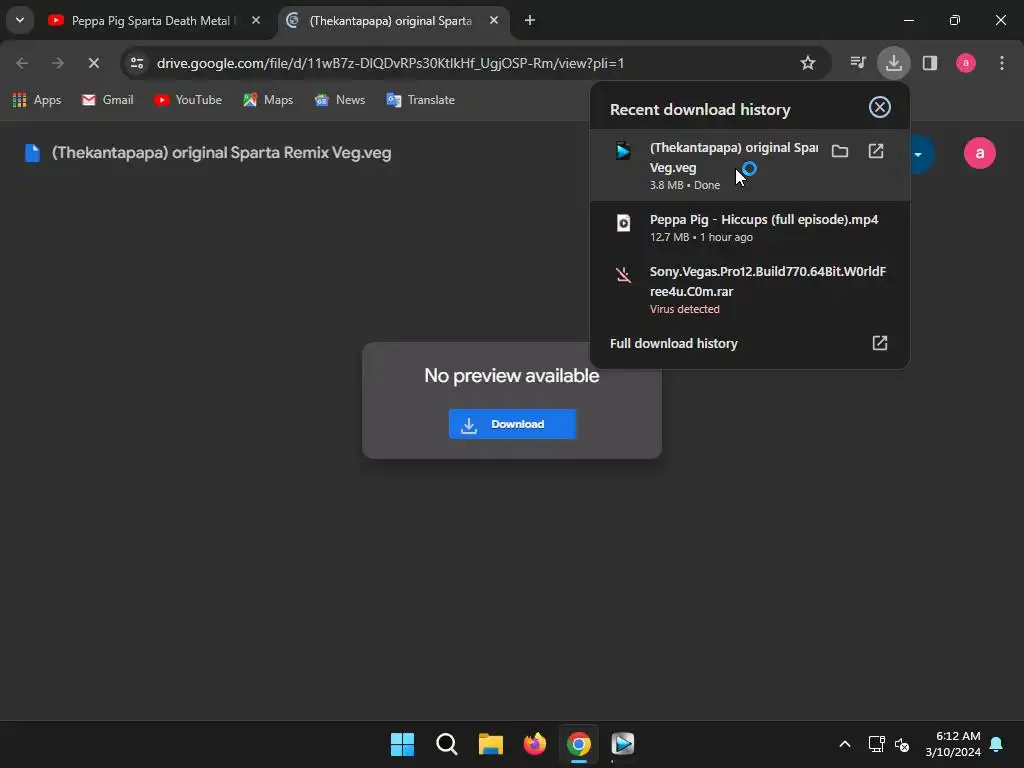The height and width of the screenshot is (768, 1024).
Task: Toggle the downloads toolbar icon
Action: coord(893,63)
